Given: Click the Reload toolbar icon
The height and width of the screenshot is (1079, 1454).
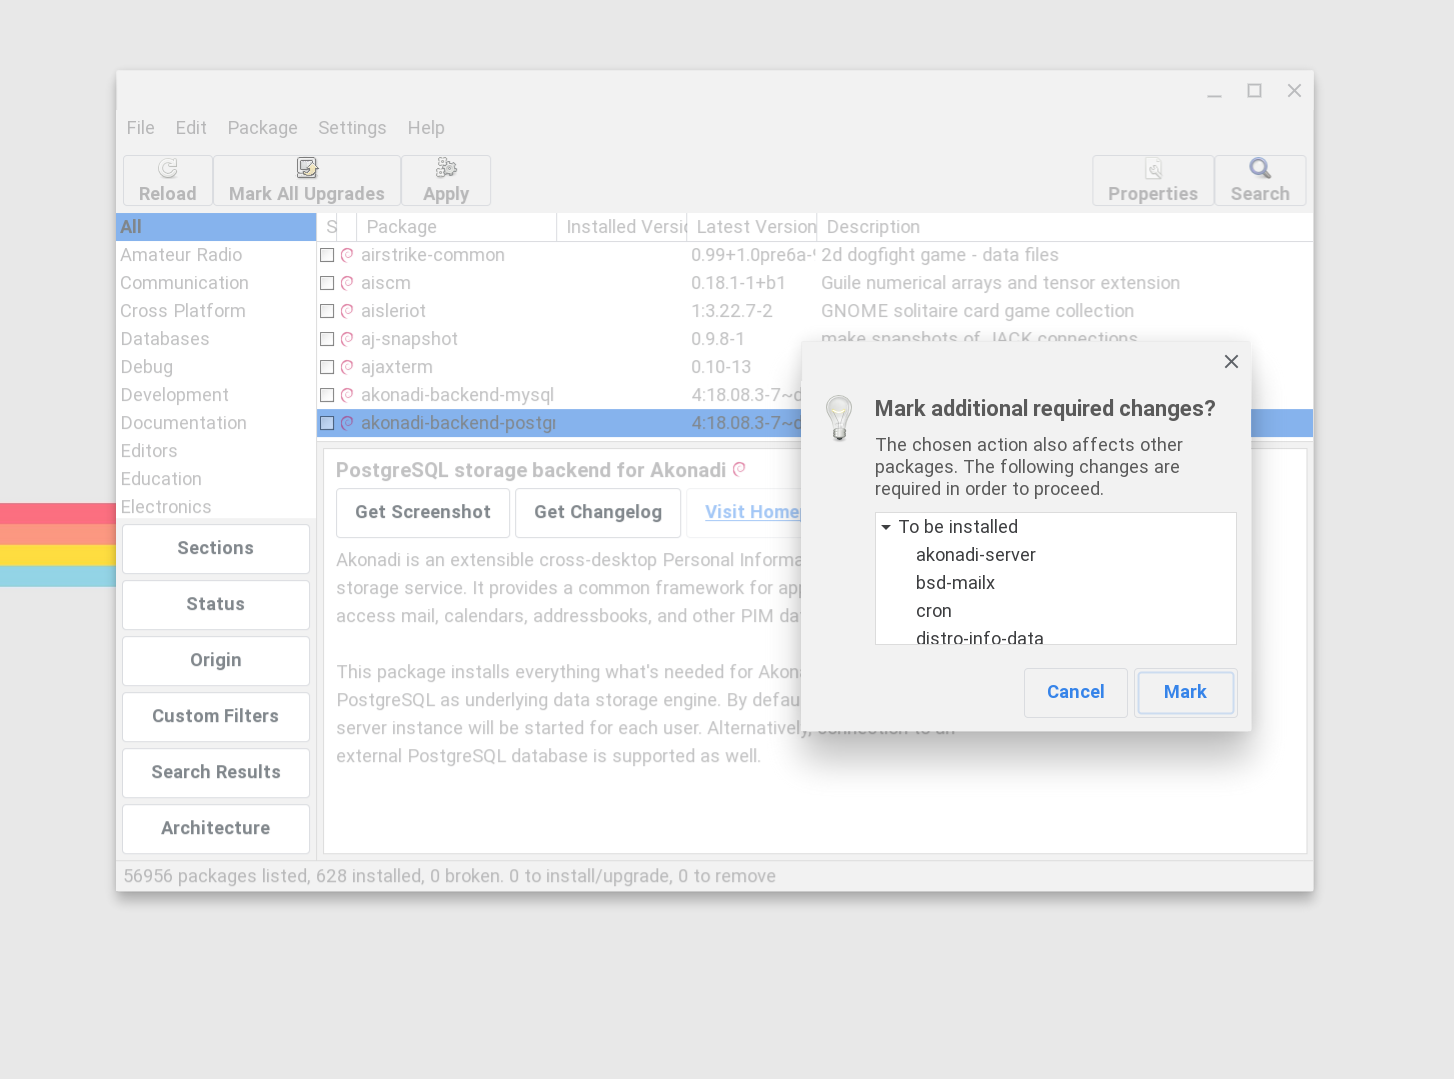Looking at the screenshot, I should pos(166,167).
